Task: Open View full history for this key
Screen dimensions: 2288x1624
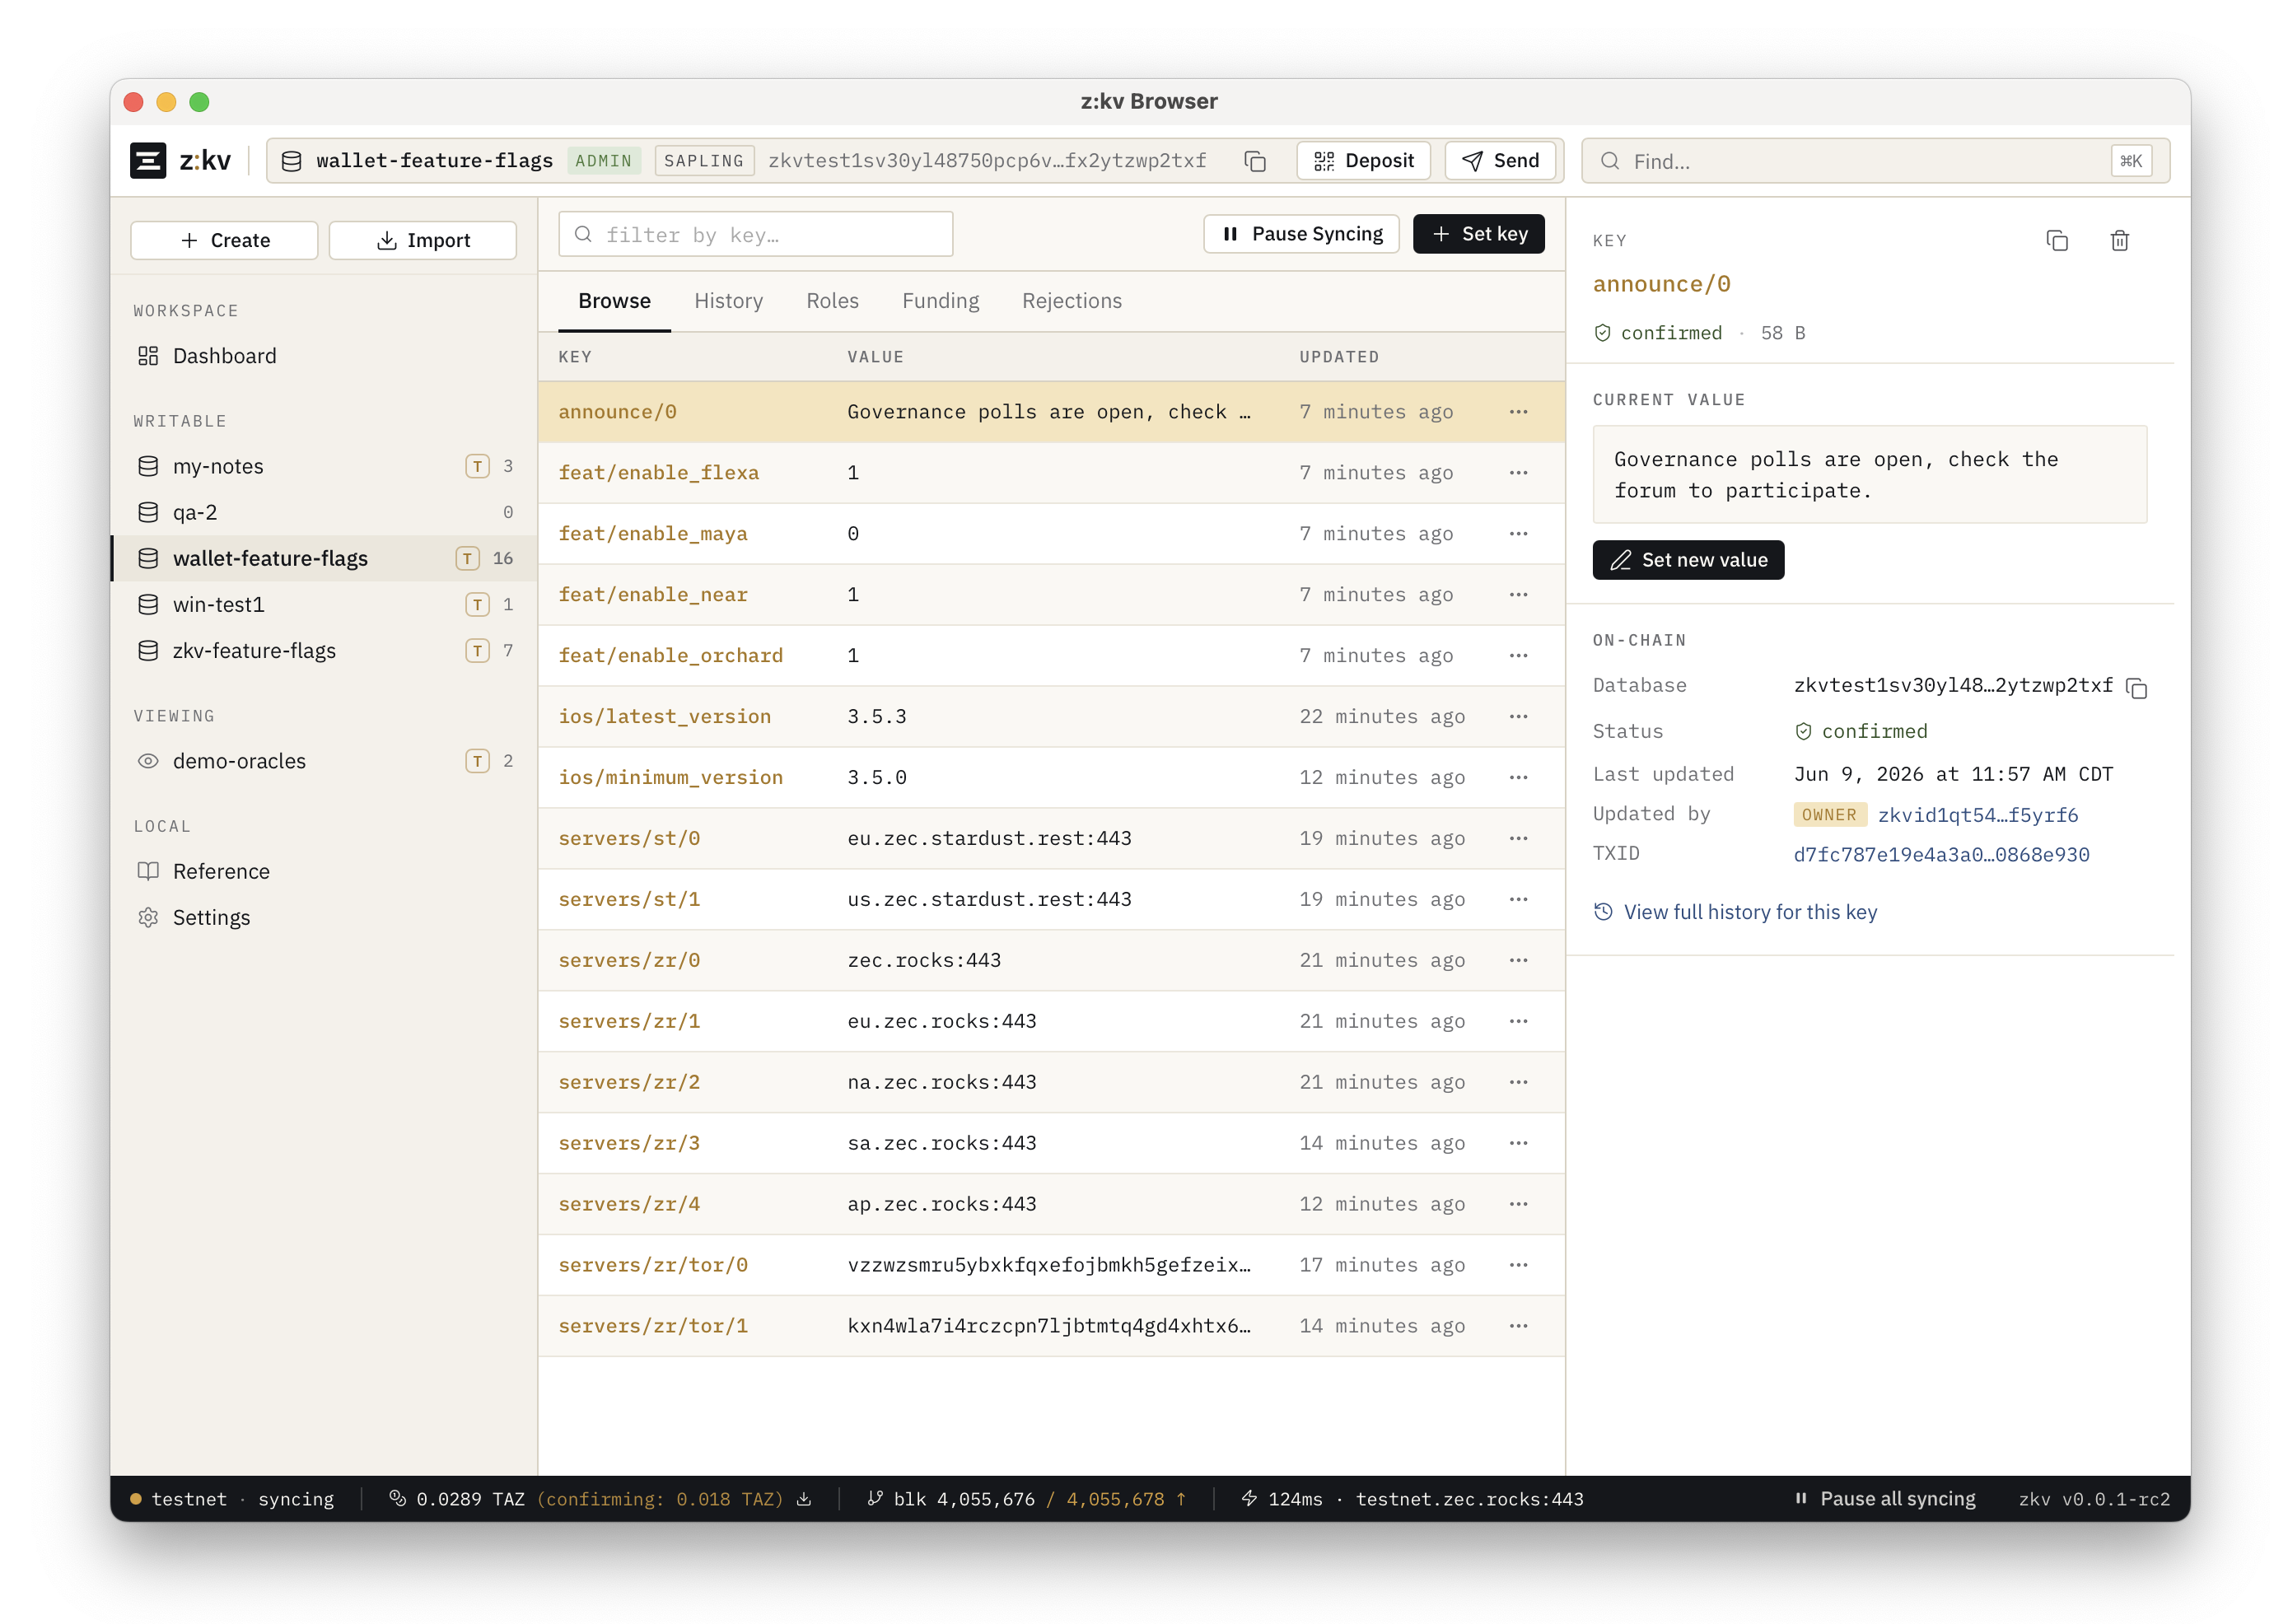Action: point(1735,912)
